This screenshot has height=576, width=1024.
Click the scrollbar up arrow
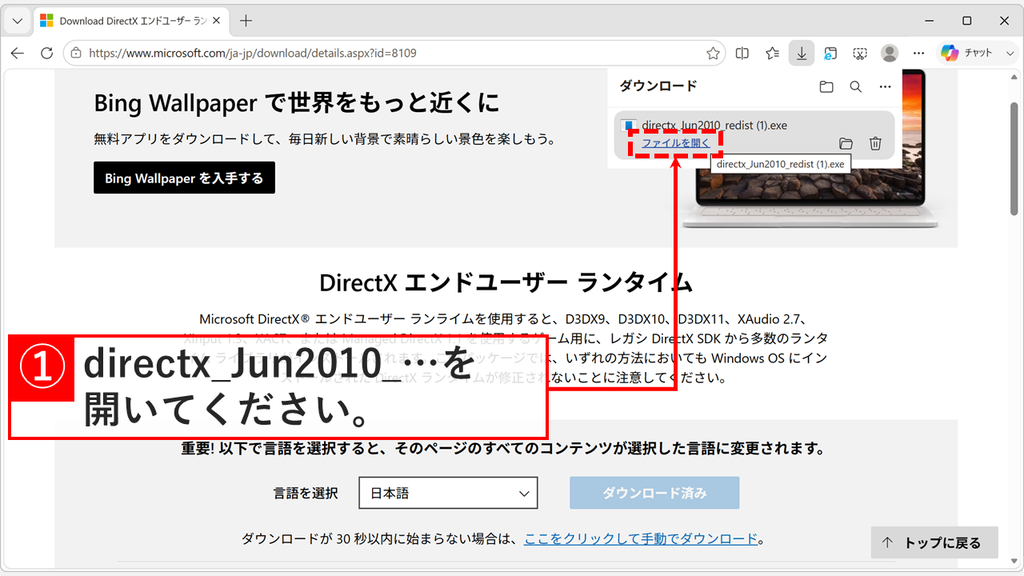1014,78
